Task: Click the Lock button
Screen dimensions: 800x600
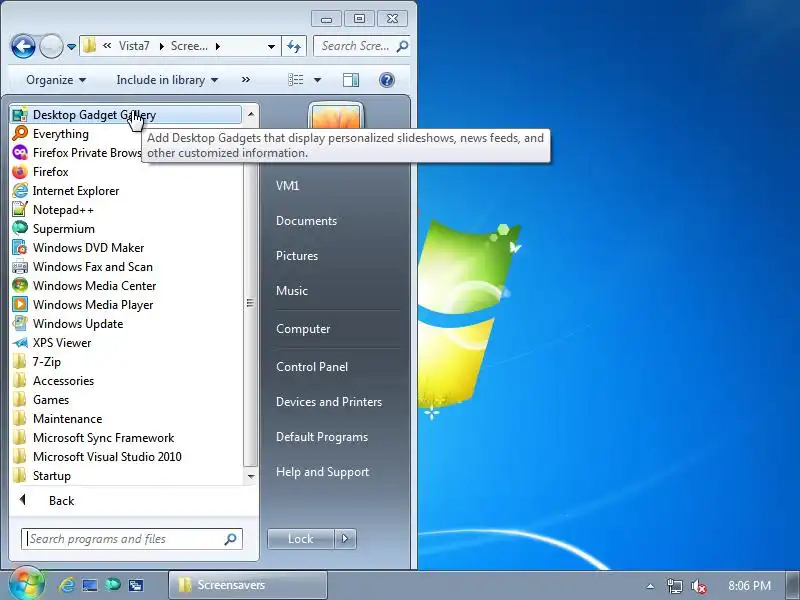Action: point(301,539)
